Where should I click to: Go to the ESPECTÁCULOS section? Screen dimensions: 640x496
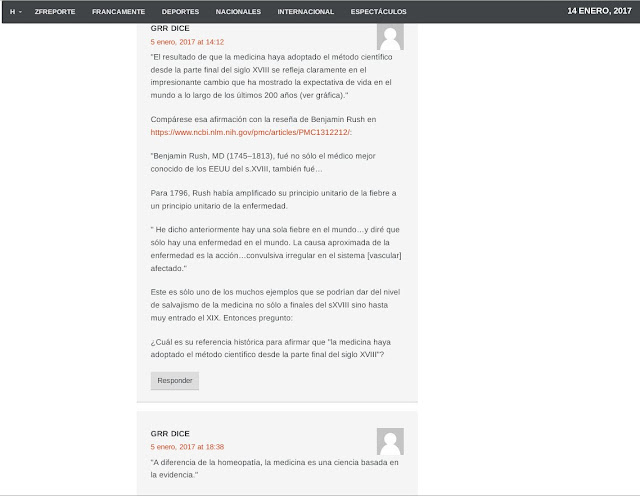pyautogui.click(x=378, y=12)
